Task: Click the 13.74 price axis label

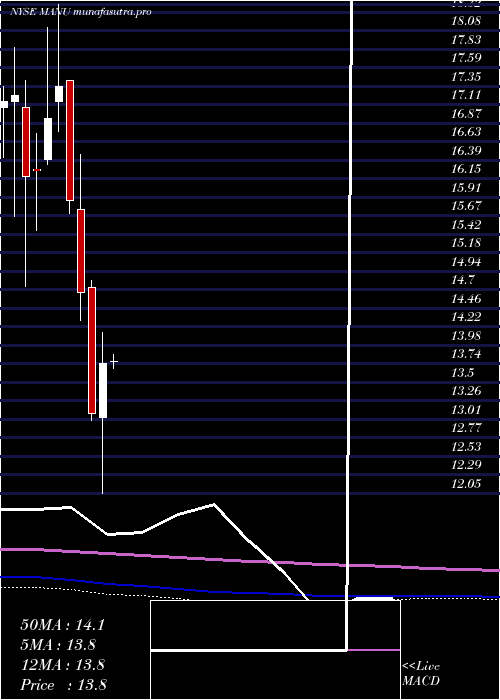Action: click(466, 354)
